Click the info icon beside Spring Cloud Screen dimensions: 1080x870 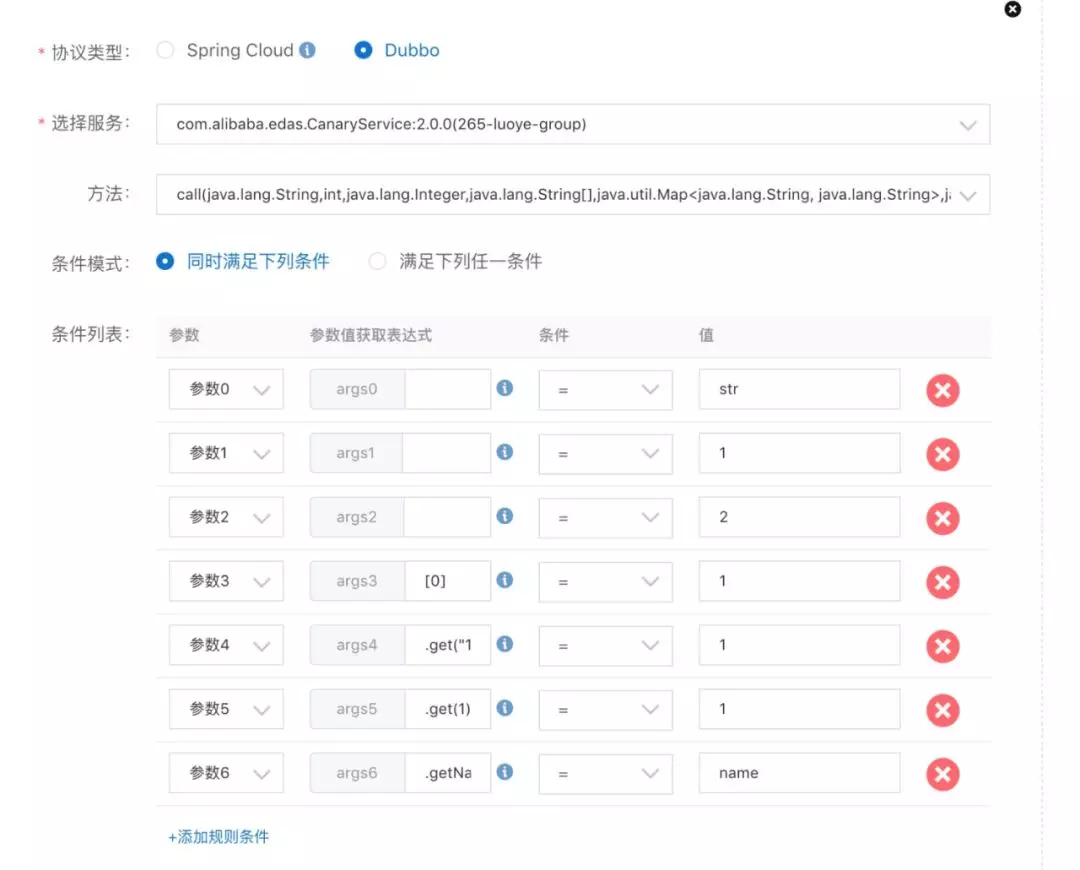(x=307, y=50)
